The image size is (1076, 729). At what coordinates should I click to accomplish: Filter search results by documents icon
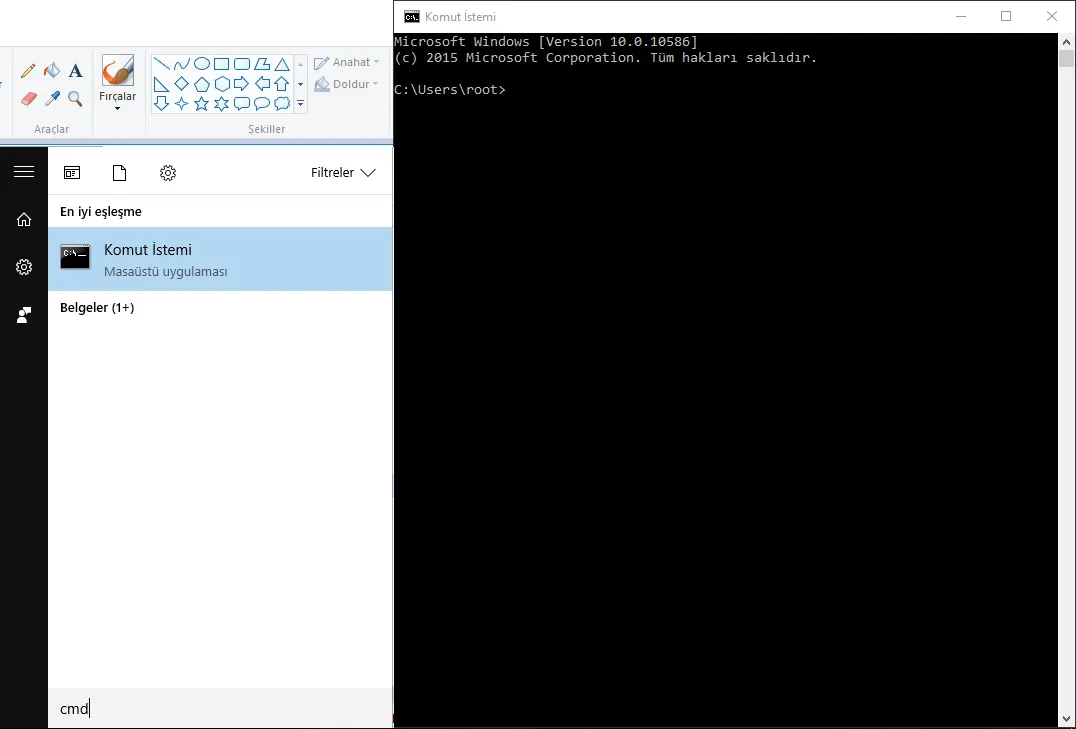pyautogui.click(x=119, y=172)
